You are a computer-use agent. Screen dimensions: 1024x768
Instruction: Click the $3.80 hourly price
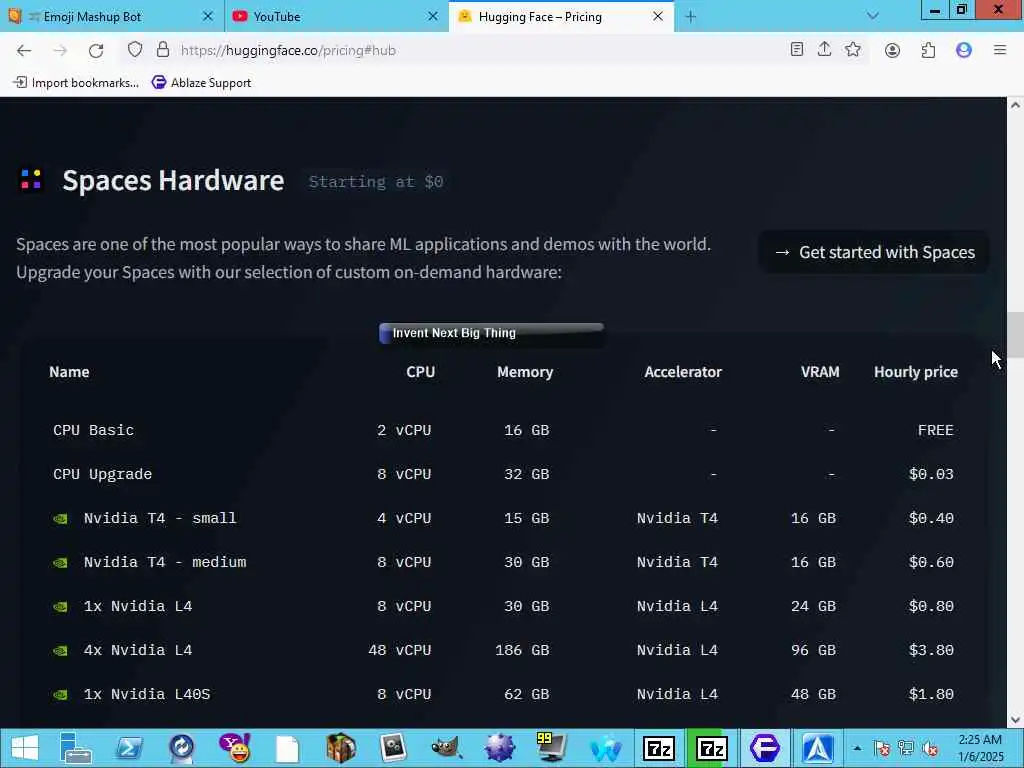pos(931,650)
